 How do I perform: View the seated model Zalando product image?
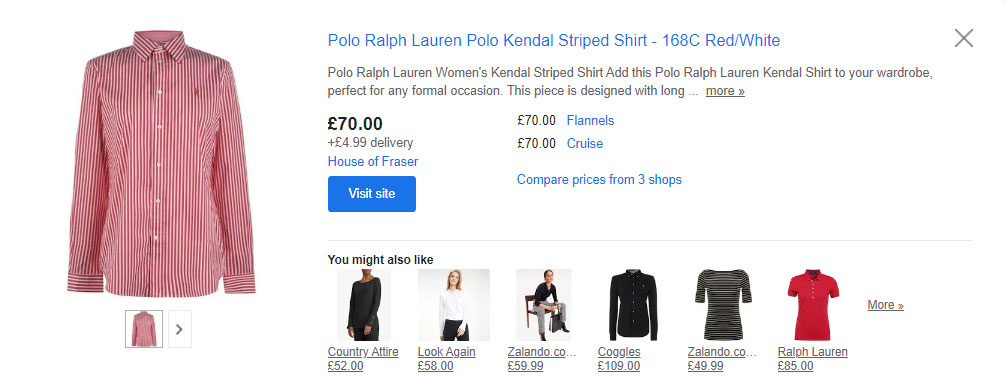pos(544,305)
